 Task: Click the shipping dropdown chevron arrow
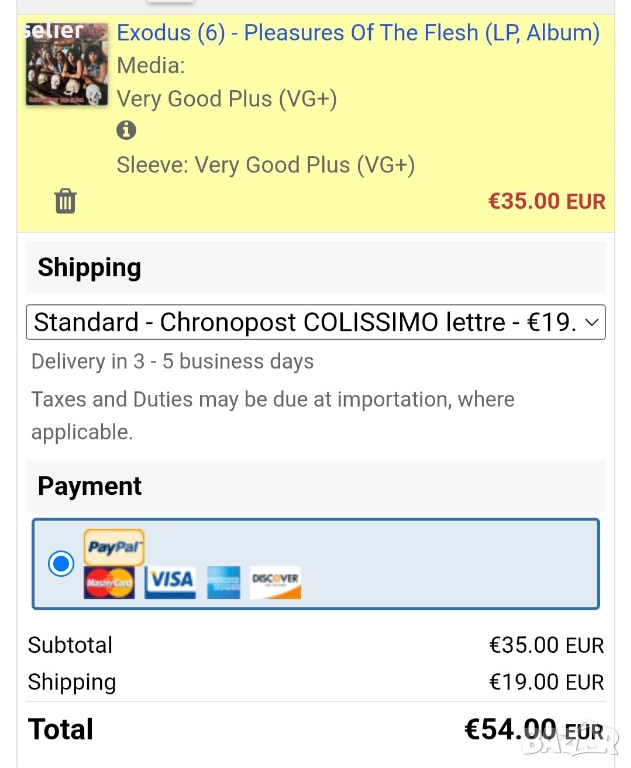(591, 322)
